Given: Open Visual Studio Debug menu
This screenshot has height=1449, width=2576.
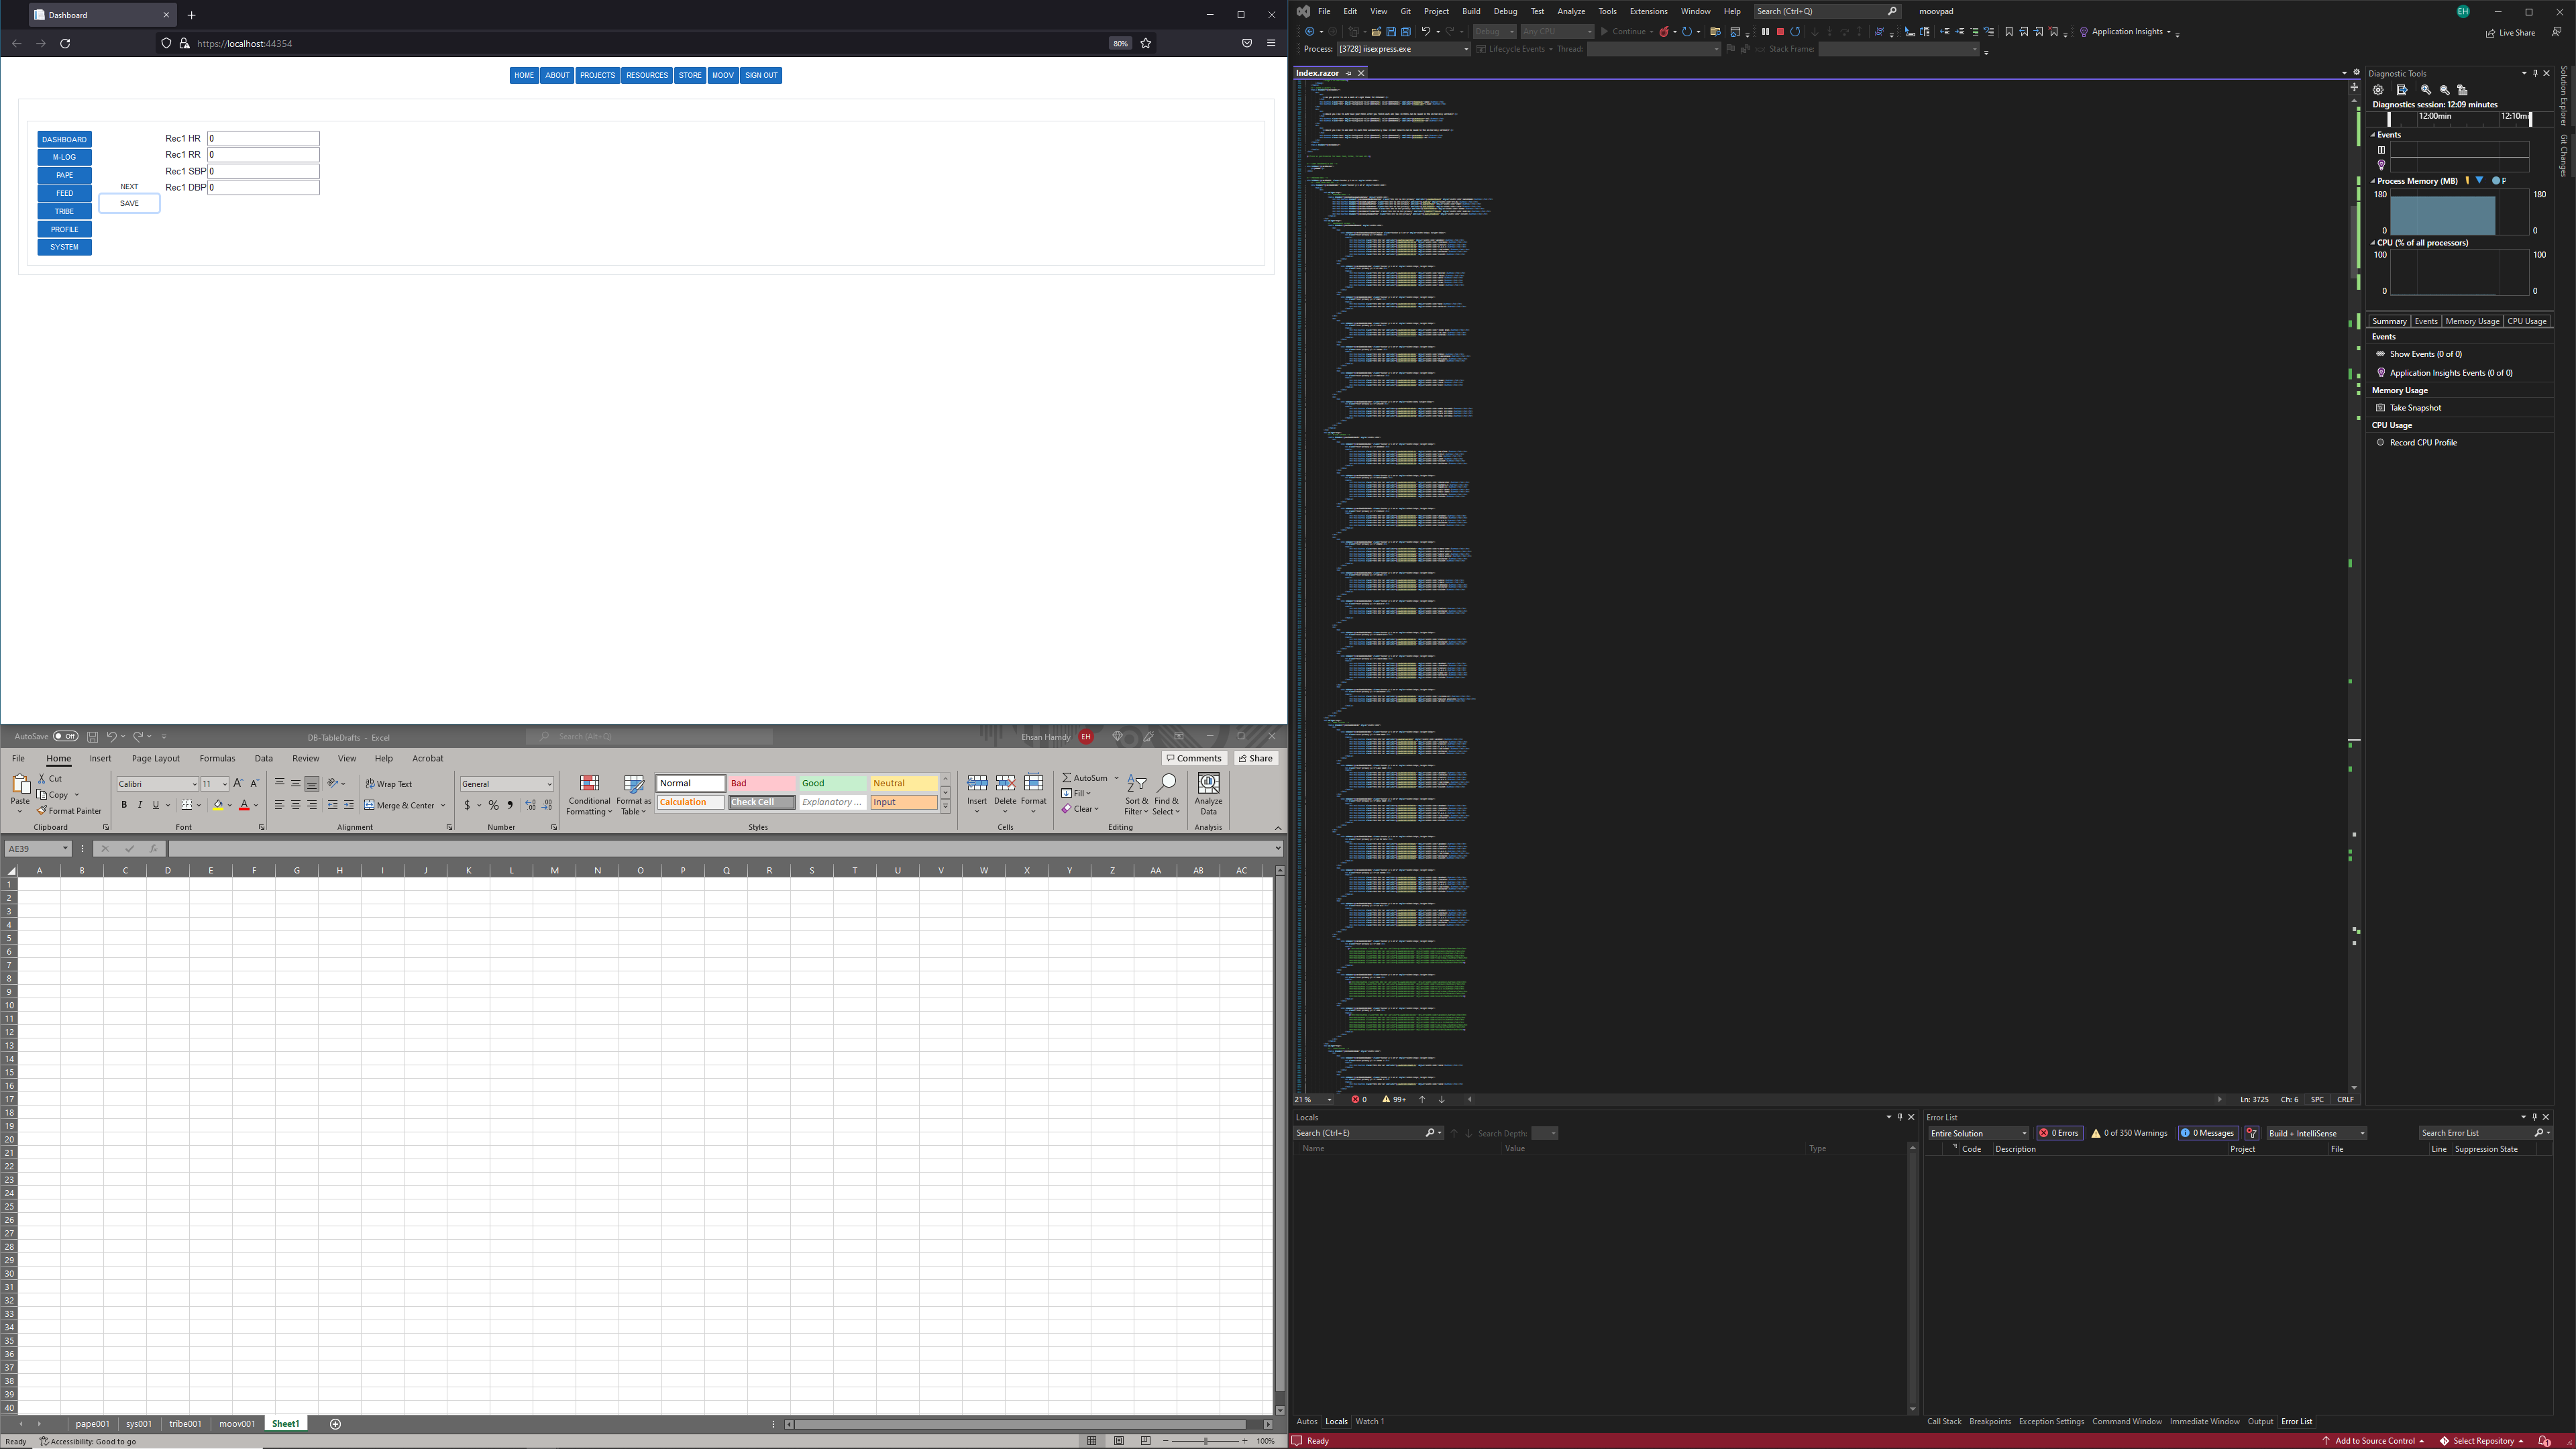Looking at the screenshot, I should (x=1505, y=11).
